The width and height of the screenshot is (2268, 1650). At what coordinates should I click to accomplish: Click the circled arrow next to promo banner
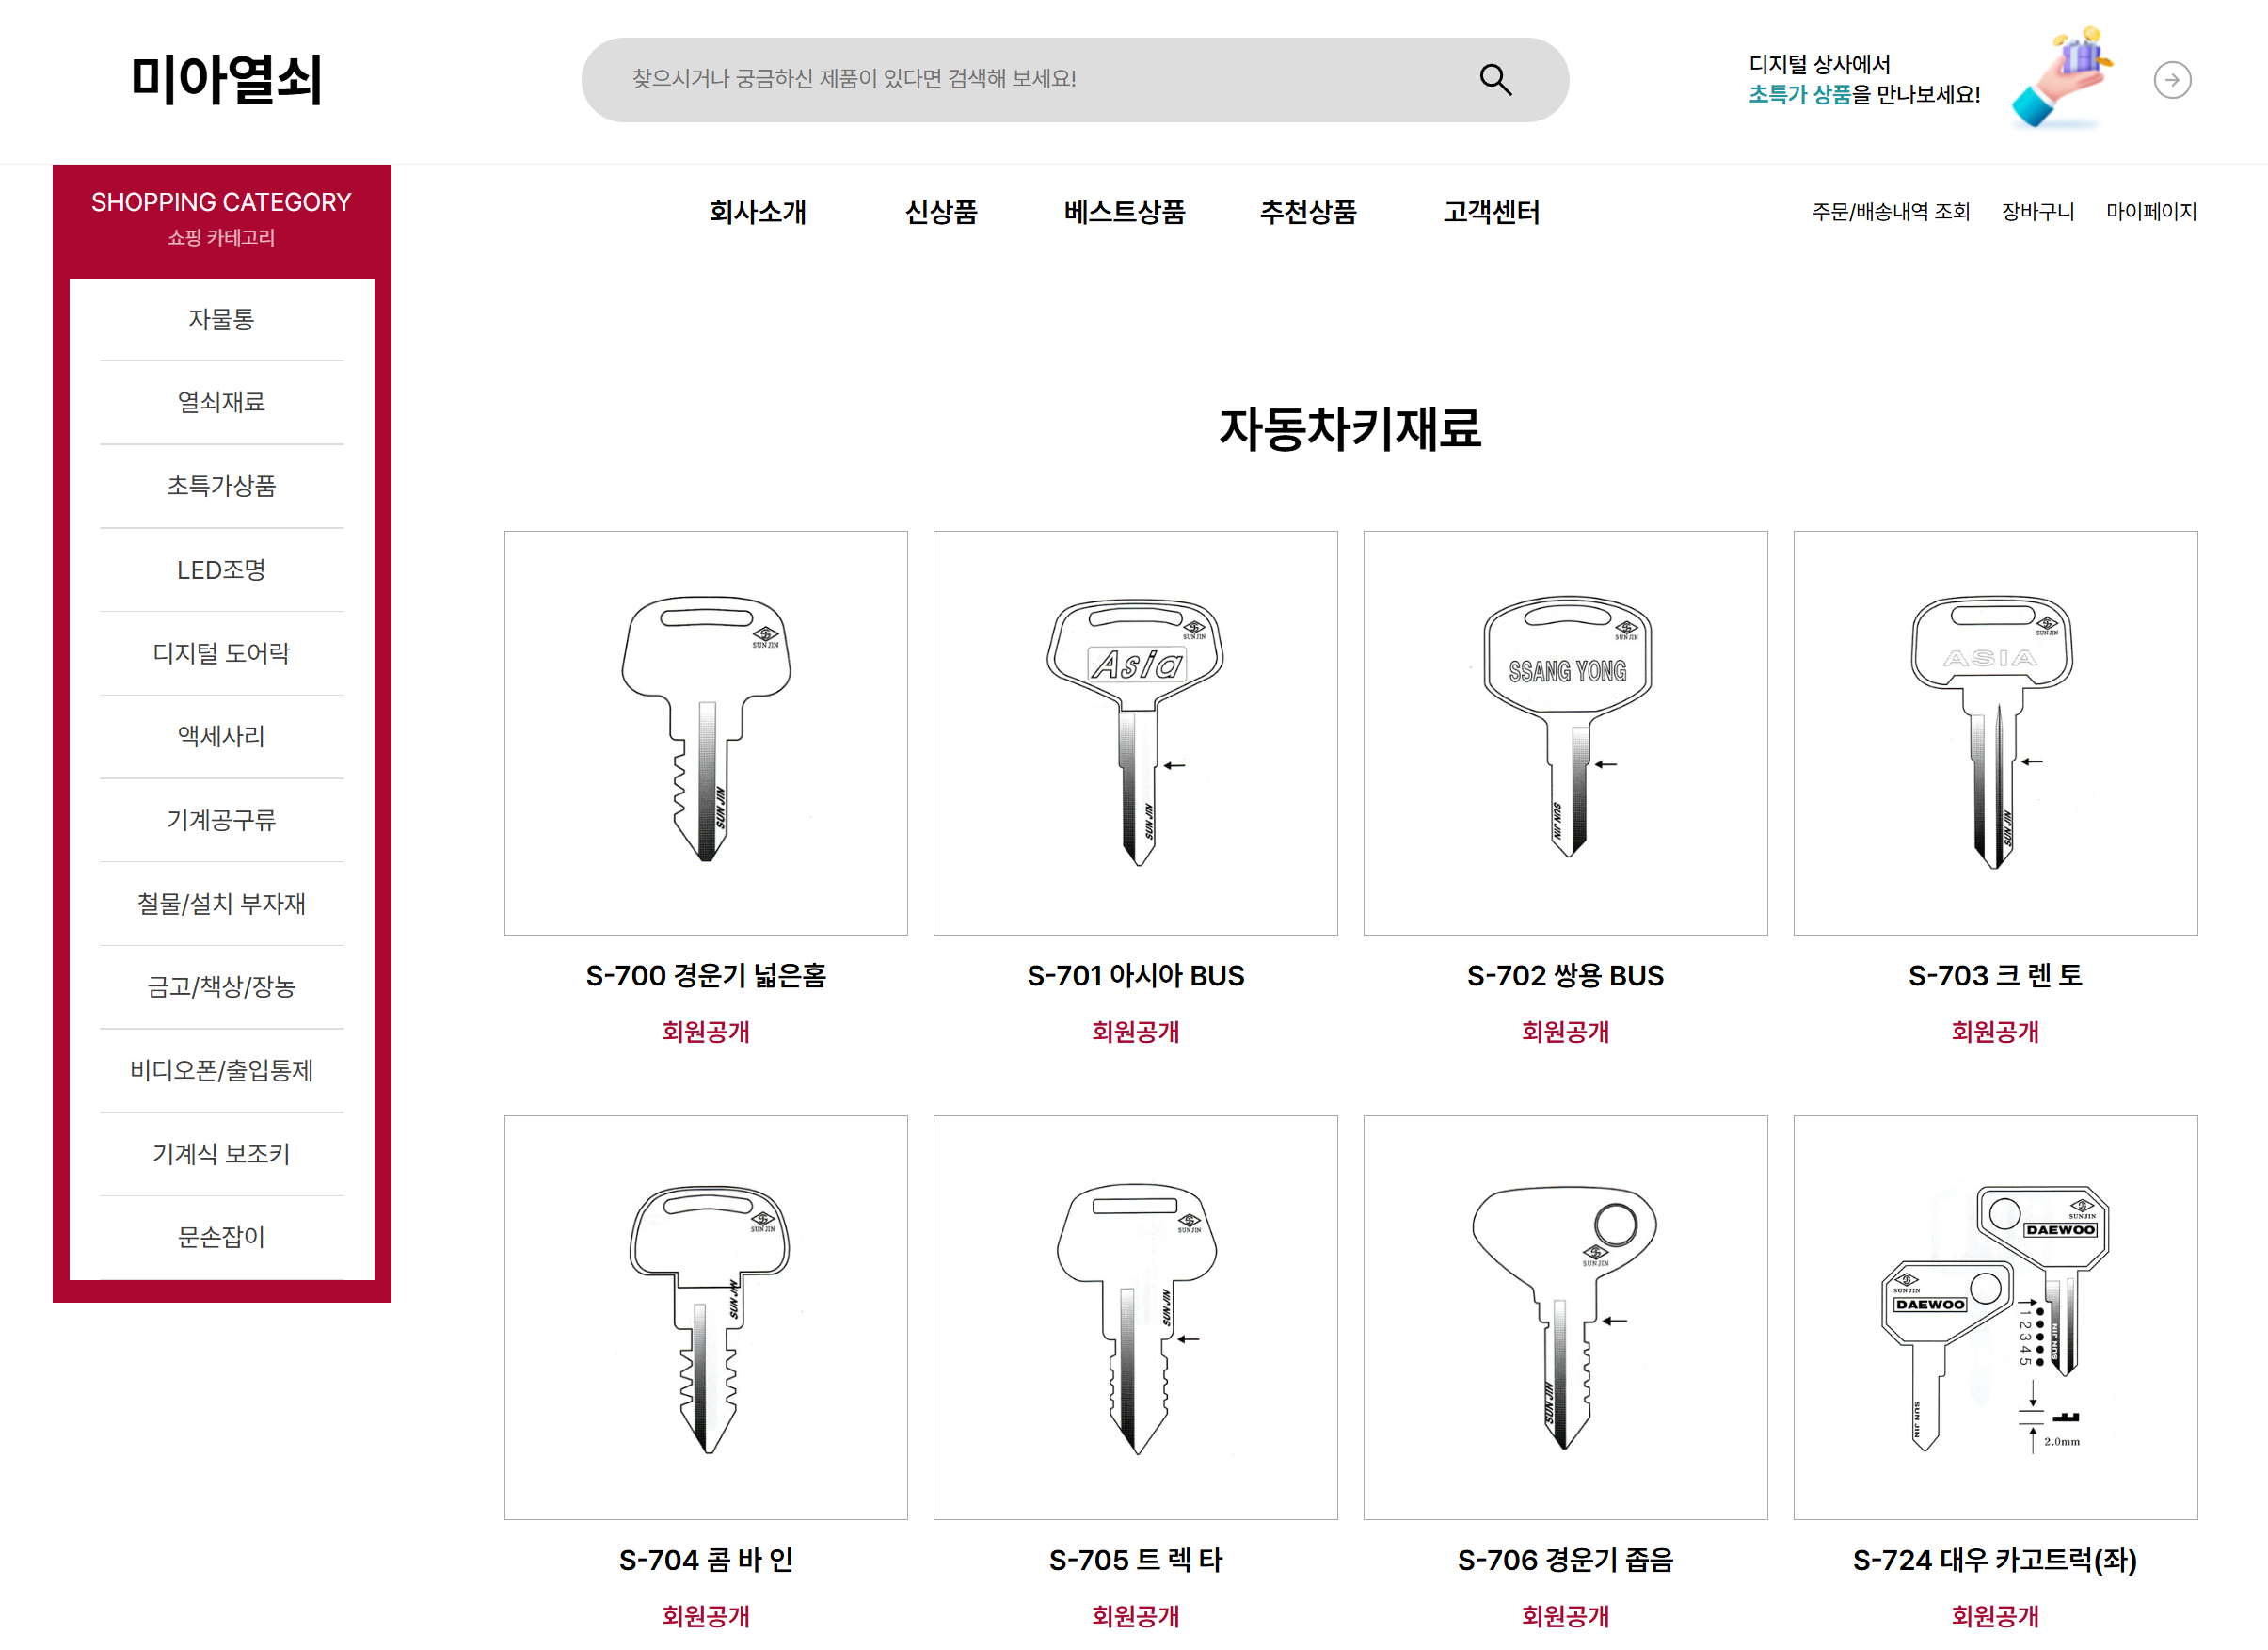click(2171, 80)
